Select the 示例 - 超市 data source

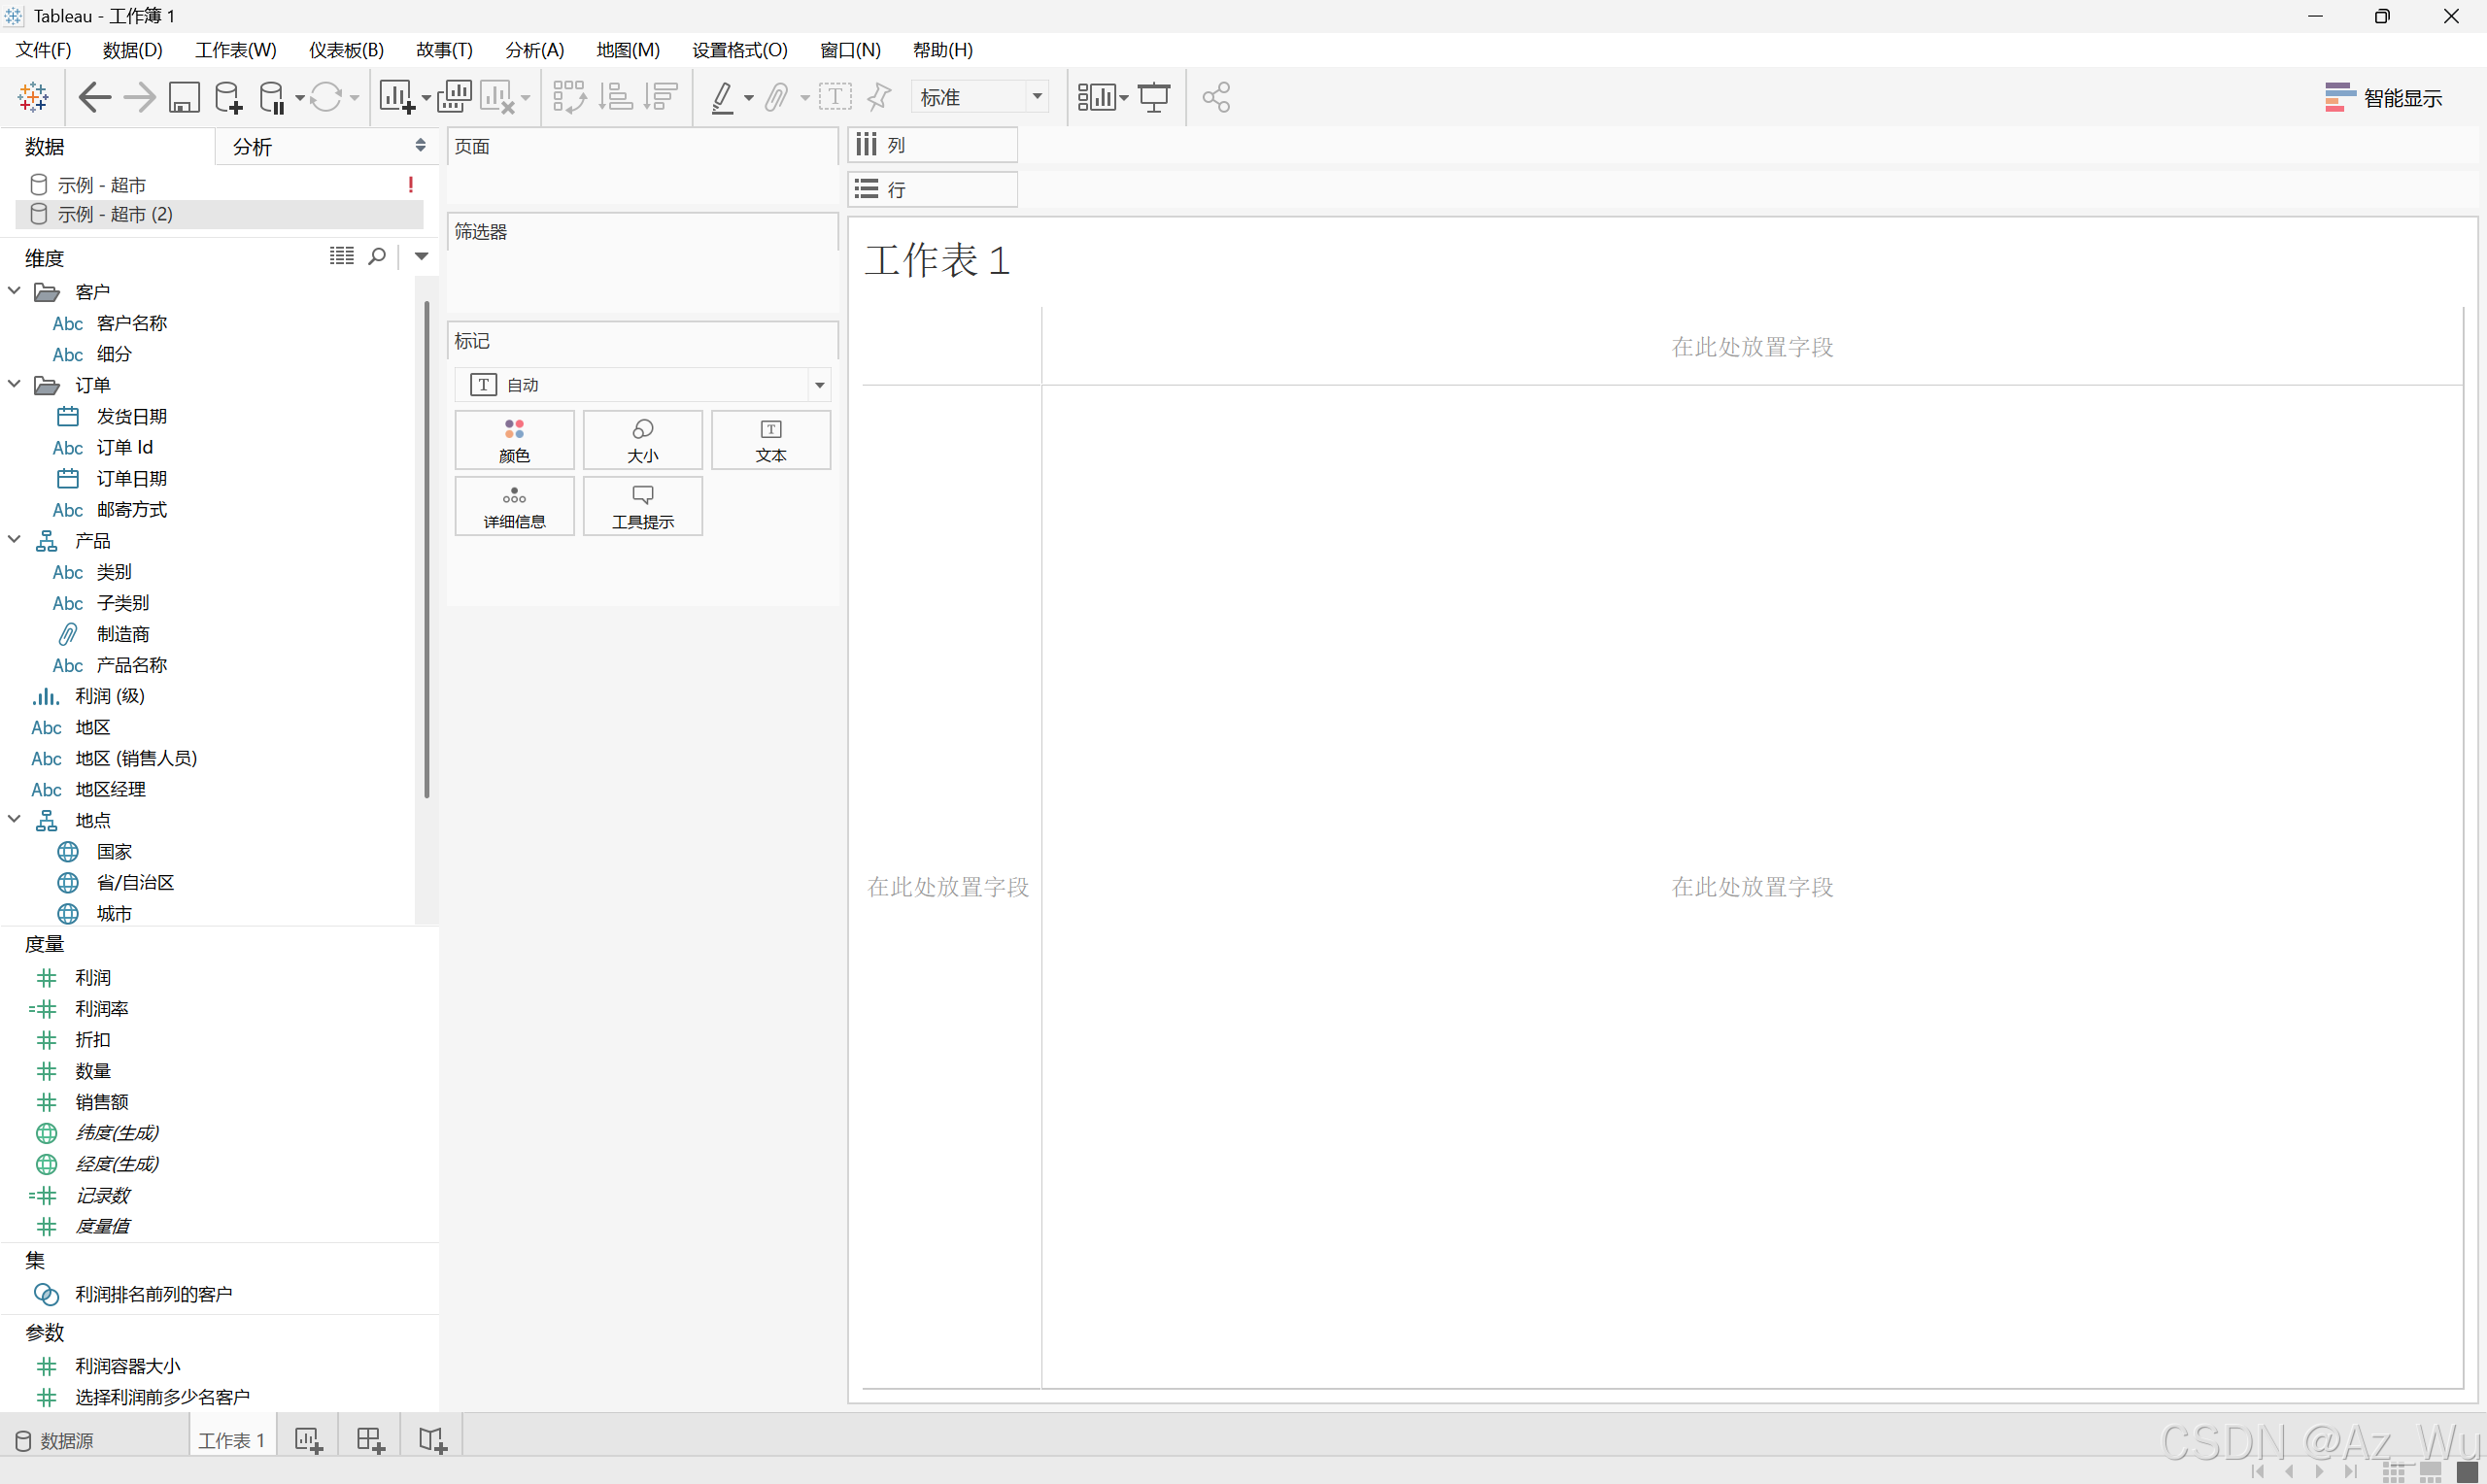coord(102,185)
